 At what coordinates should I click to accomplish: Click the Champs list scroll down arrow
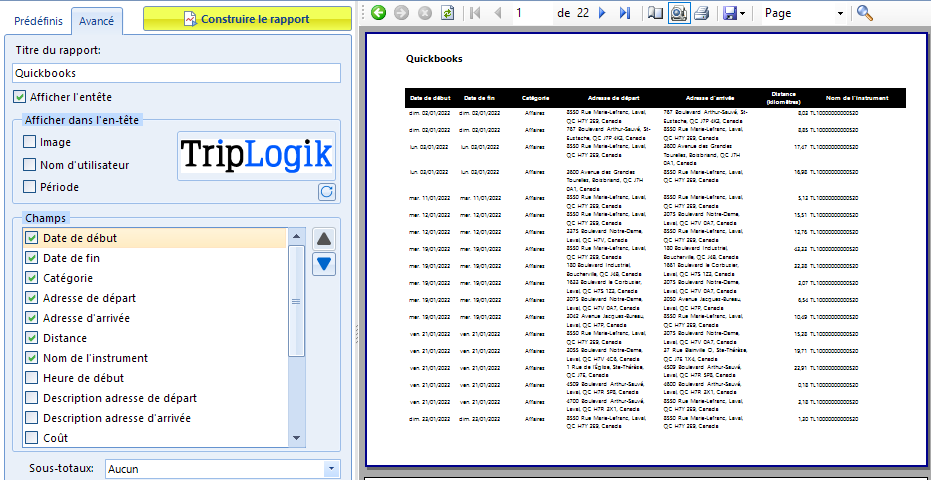(296, 438)
